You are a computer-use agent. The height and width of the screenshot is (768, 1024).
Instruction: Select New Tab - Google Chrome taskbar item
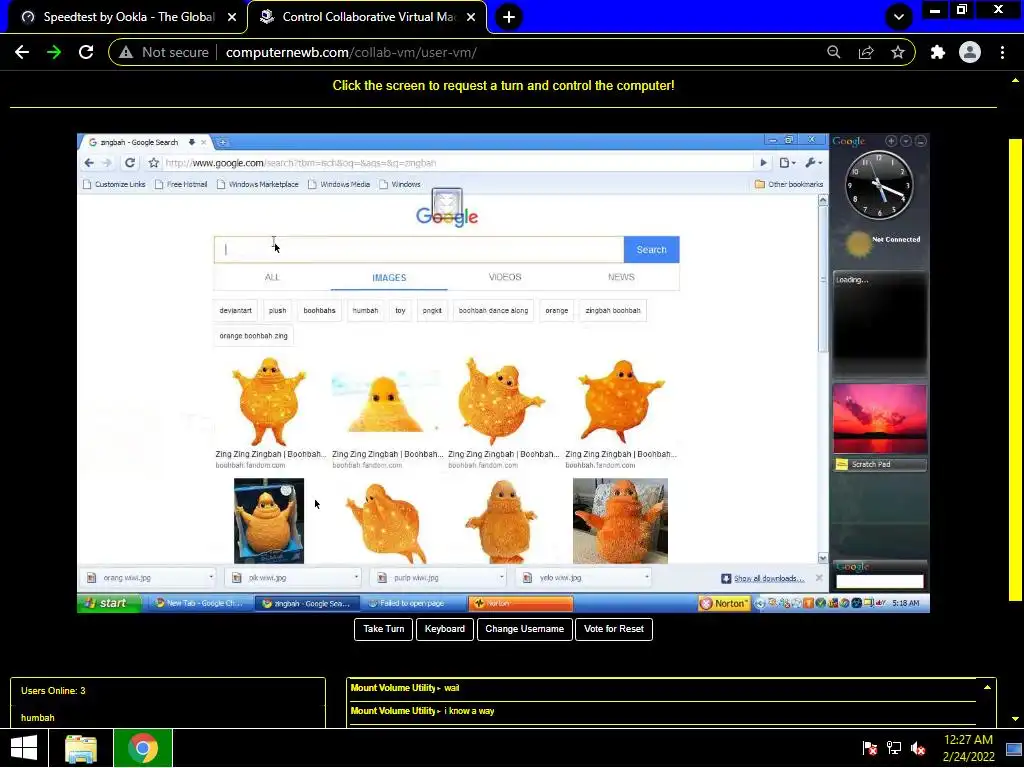tap(199, 603)
